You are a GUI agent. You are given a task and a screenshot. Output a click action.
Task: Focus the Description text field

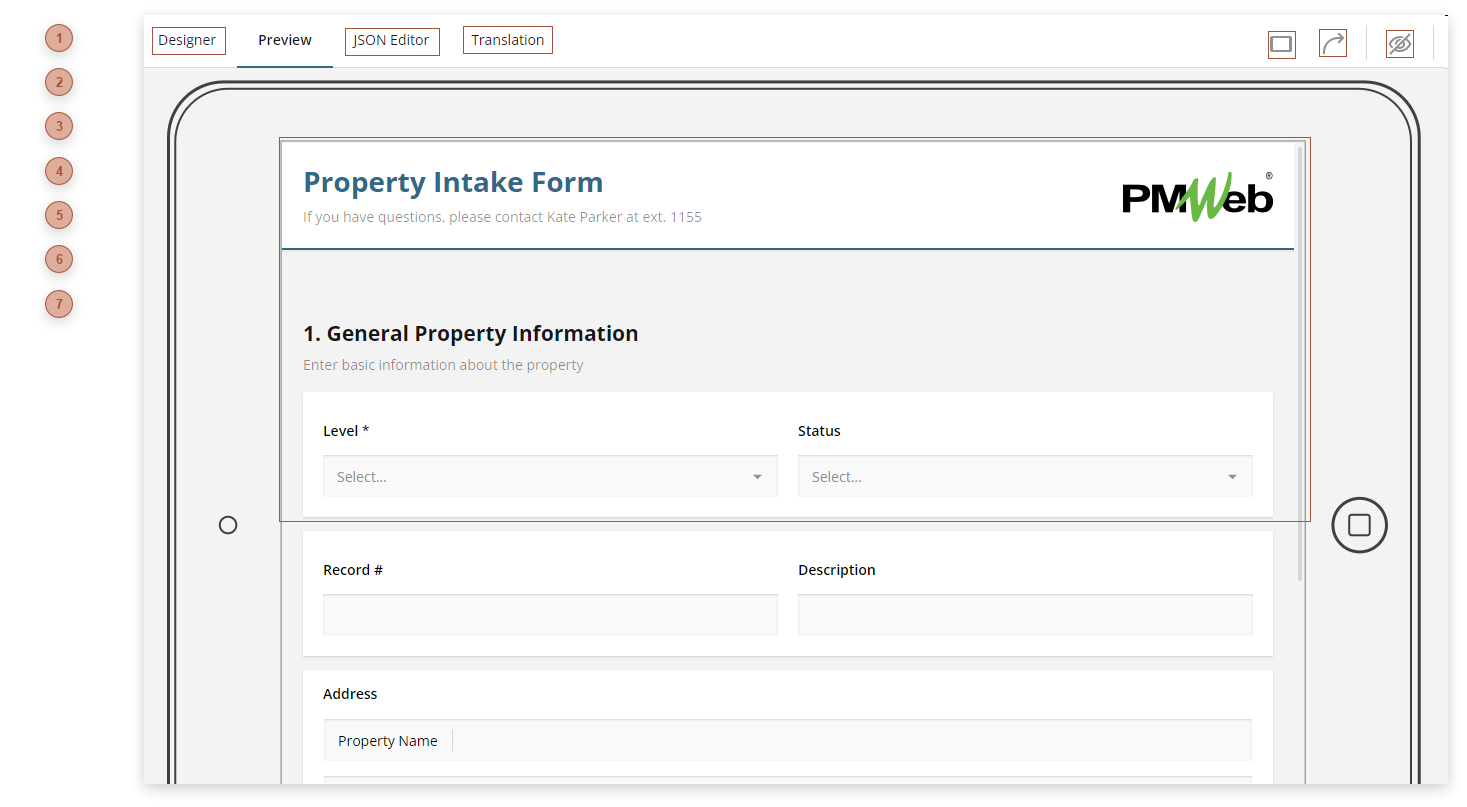click(1024, 615)
